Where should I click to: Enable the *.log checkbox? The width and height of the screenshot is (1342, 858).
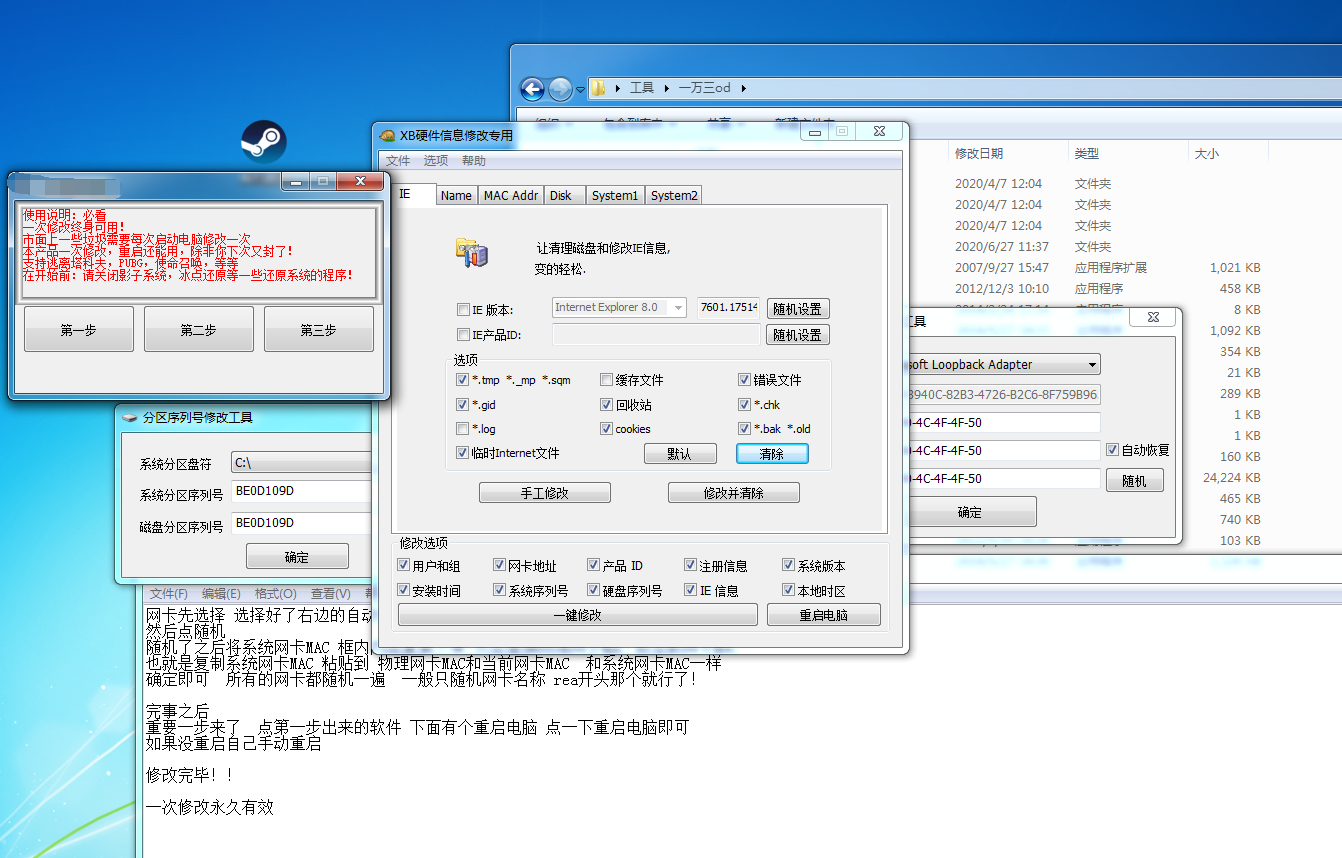point(462,429)
